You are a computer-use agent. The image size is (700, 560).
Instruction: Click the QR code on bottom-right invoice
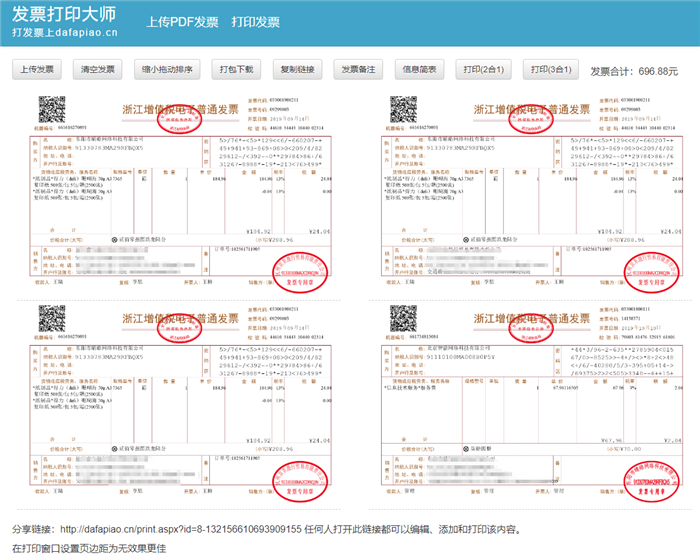pyautogui.click(x=403, y=318)
